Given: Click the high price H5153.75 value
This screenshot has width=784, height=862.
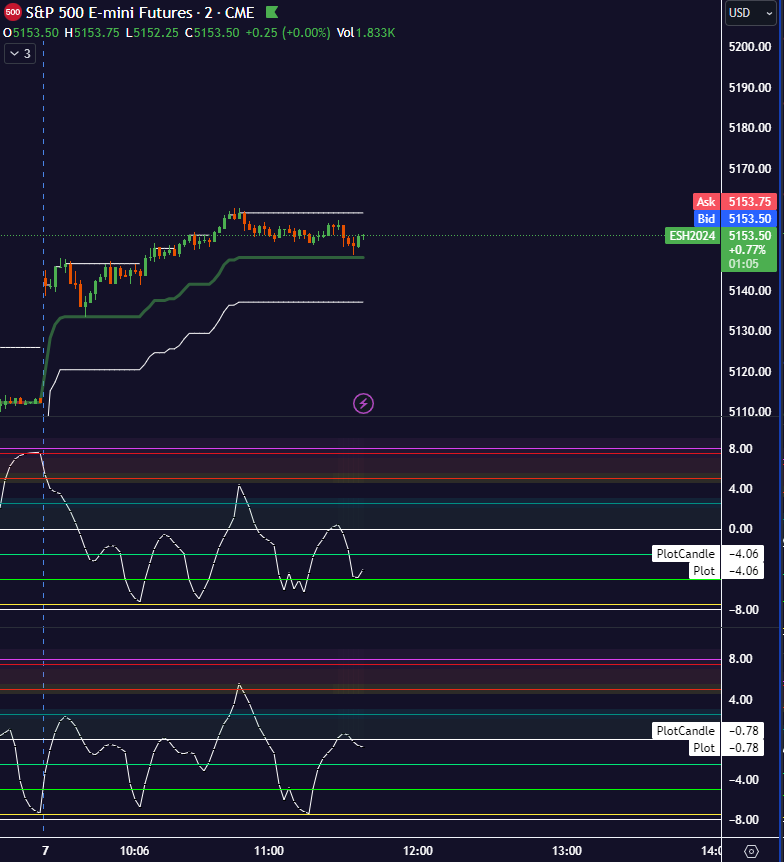Looking at the screenshot, I should 92,33.
